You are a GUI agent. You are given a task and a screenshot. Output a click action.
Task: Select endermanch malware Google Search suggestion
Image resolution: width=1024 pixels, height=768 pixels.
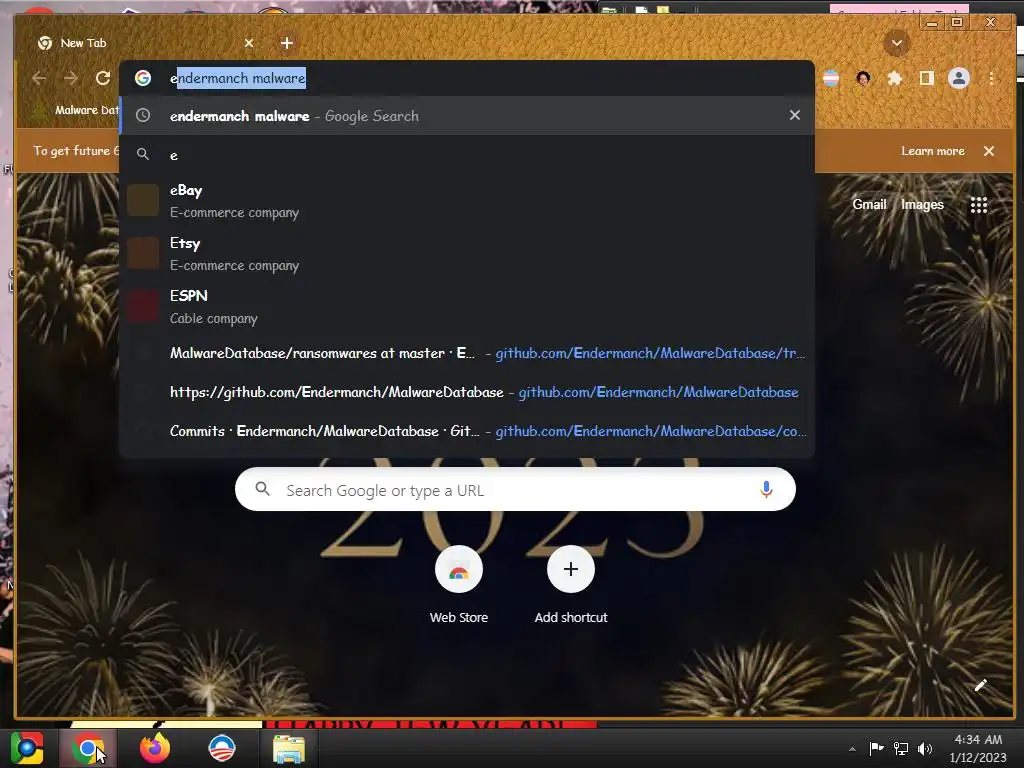(467, 116)
